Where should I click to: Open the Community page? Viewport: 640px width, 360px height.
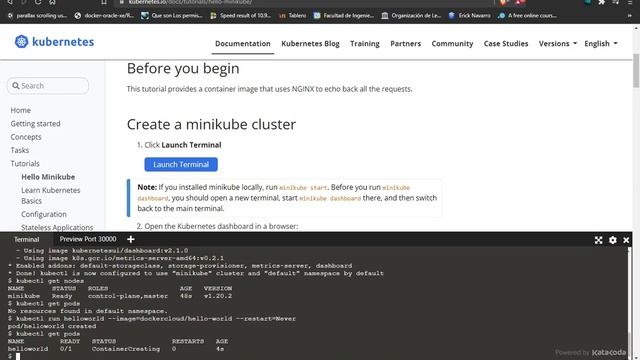tap(452, 44)
